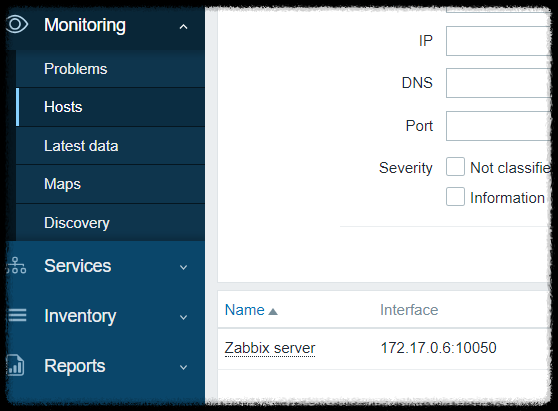558x411 pixels.
Task: Open the Problems submenu item
Action: coord(110,69)
